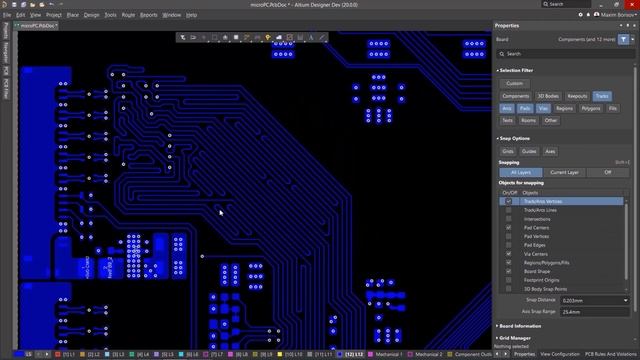
Task: Click the Undo arrow in the quick access bar
Action: click(51, 4)
